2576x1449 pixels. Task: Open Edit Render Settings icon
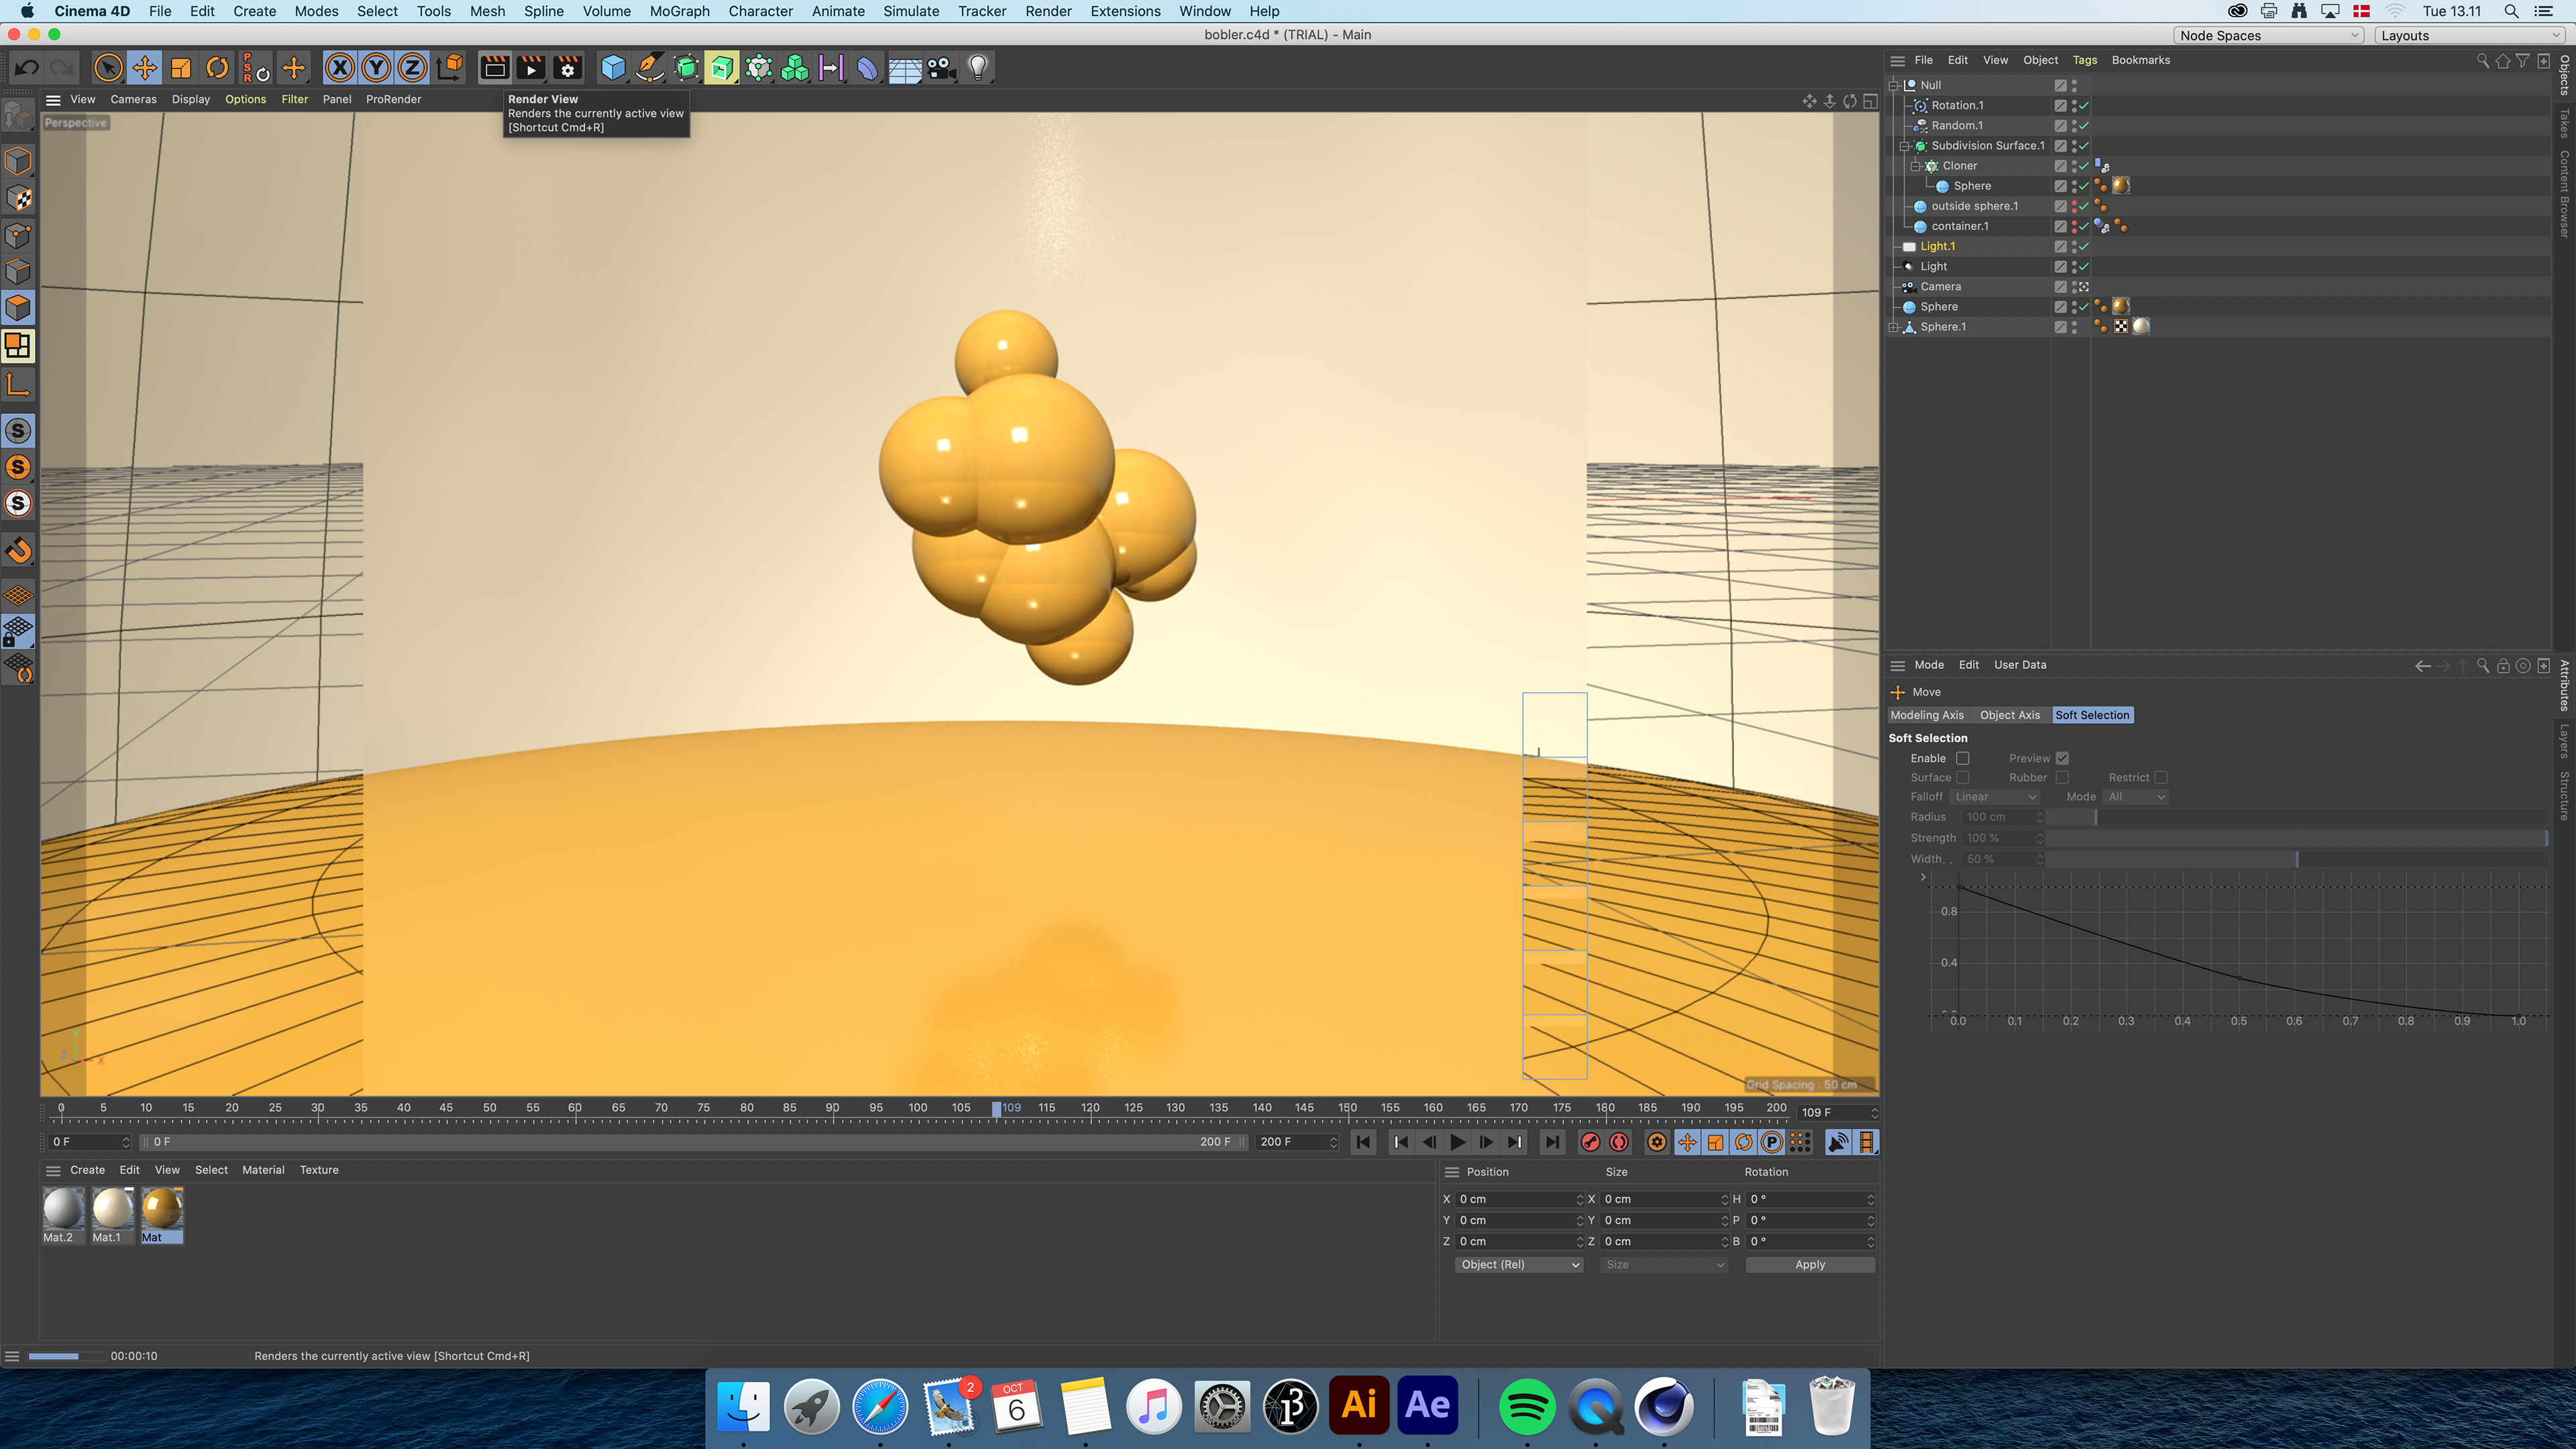(x=567, y=68)
